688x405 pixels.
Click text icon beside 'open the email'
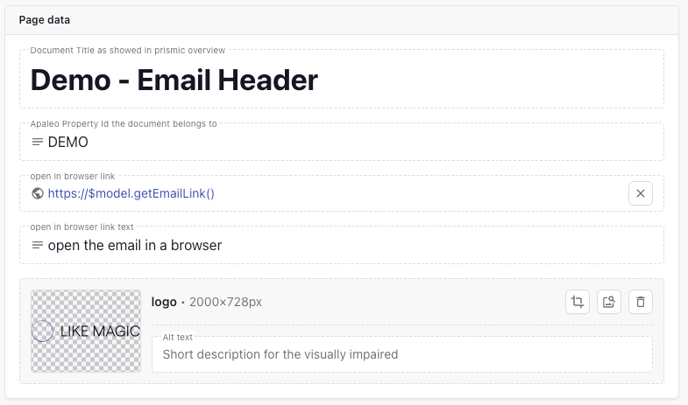tap(37, 245)
